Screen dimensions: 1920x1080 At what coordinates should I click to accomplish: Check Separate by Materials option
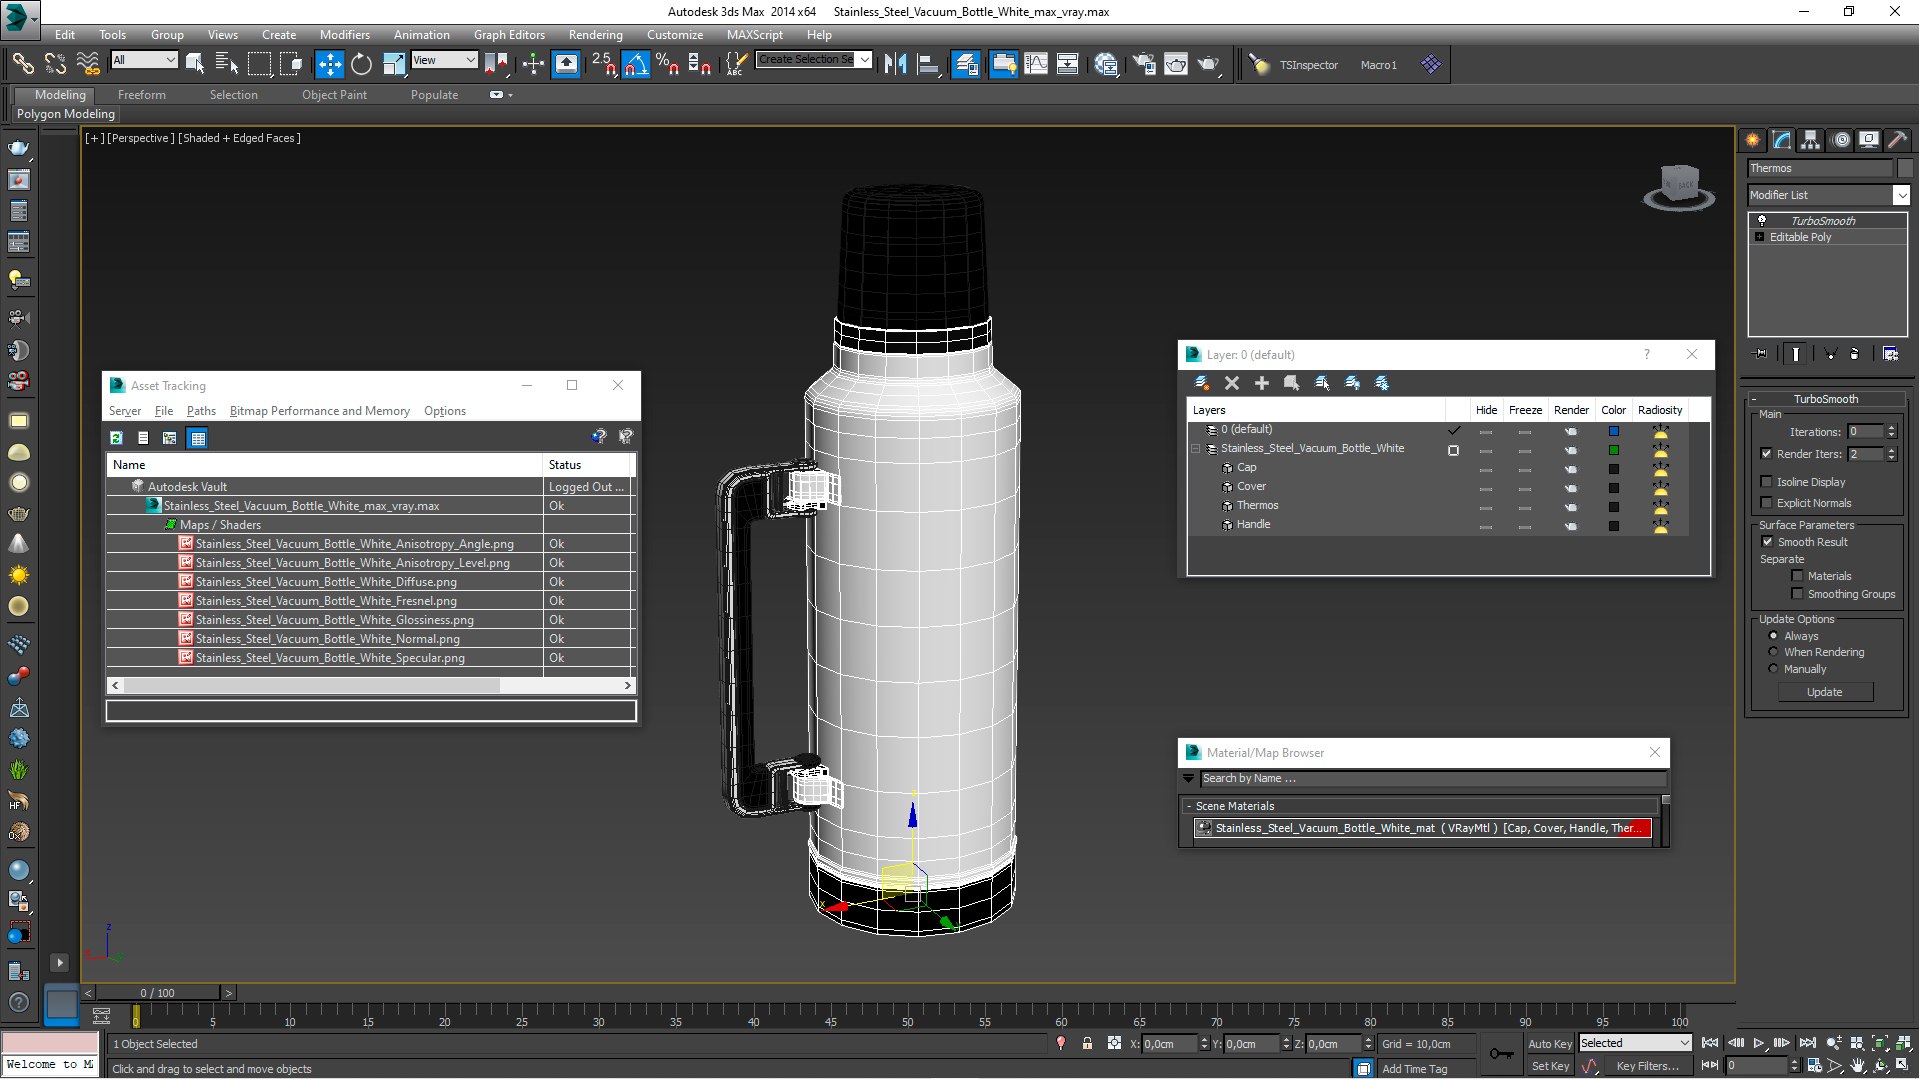coord(1797,576)
